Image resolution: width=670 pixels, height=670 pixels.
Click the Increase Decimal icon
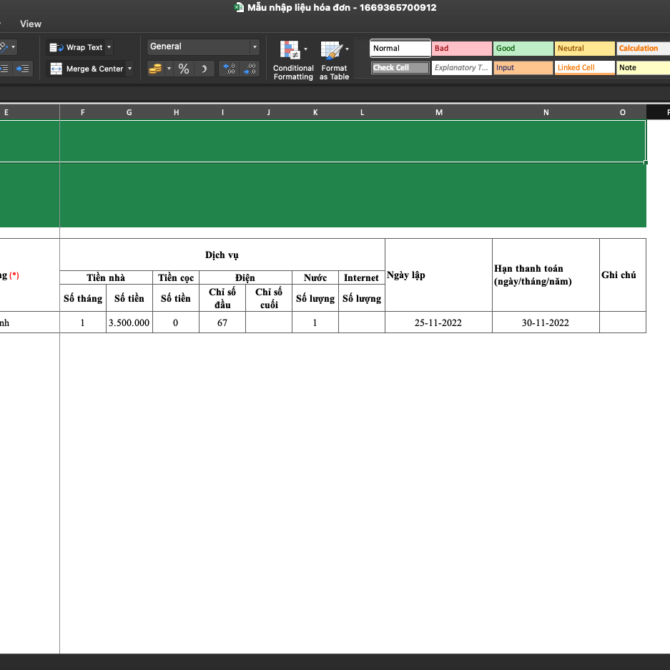point(229,69)
